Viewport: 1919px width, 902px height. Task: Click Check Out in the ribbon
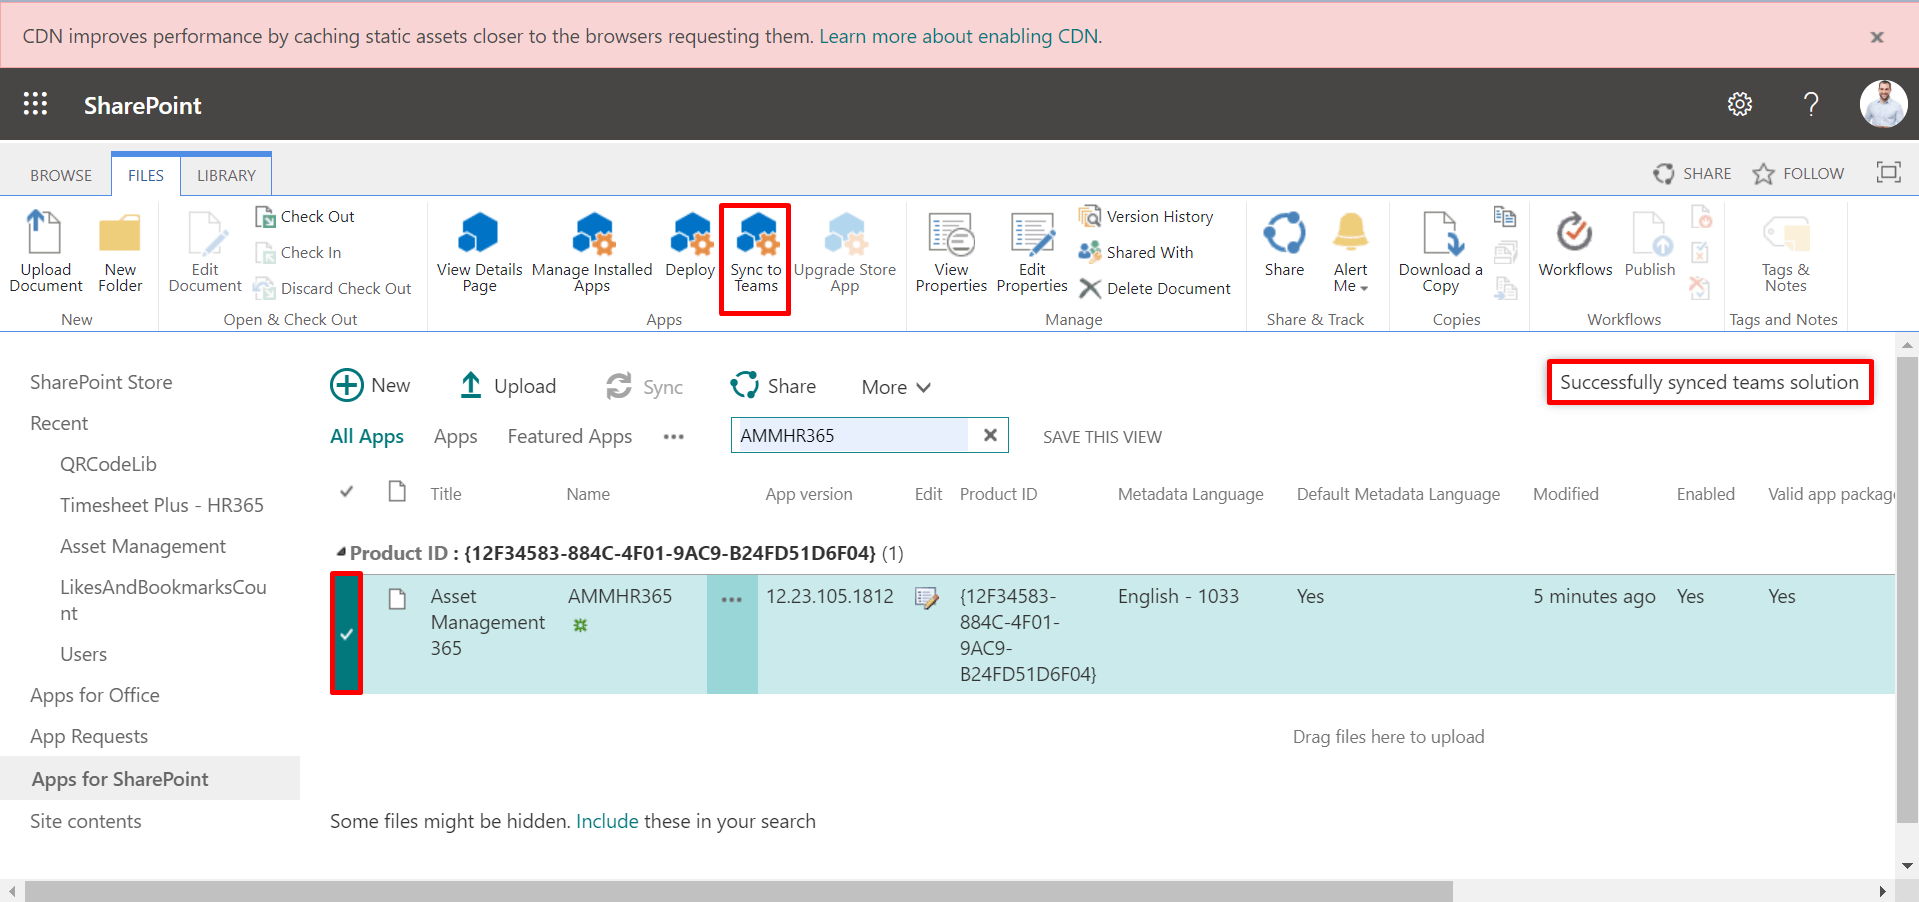click(305, 216)
